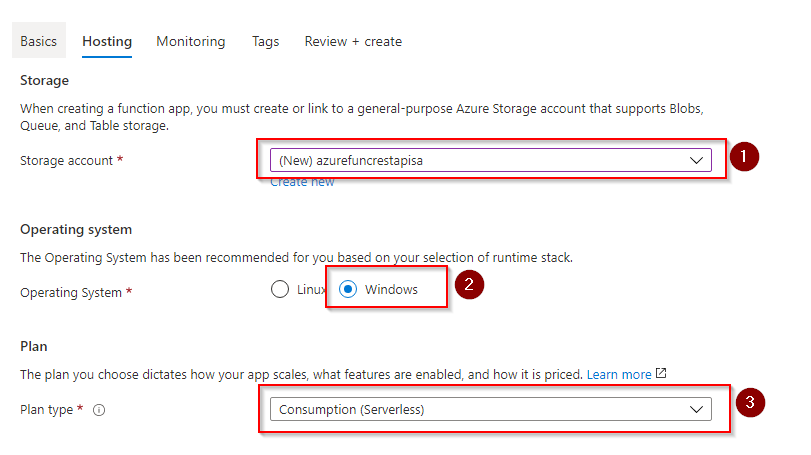Switch to the Monitoring tab
The height and width of the screenshot is (455, 811).
point(191,41)
